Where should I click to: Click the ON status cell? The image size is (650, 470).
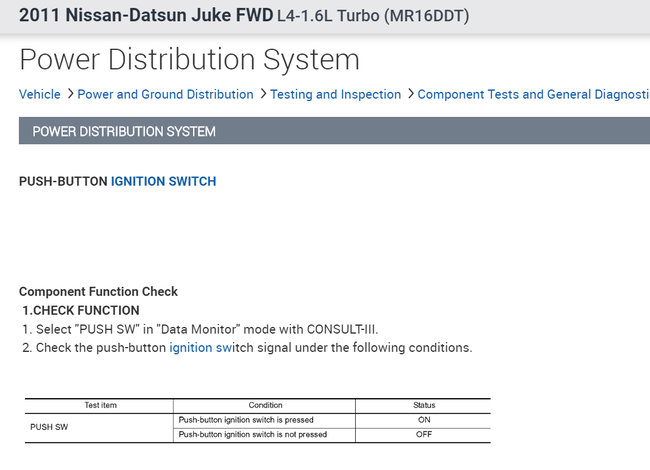coord(424,420)
